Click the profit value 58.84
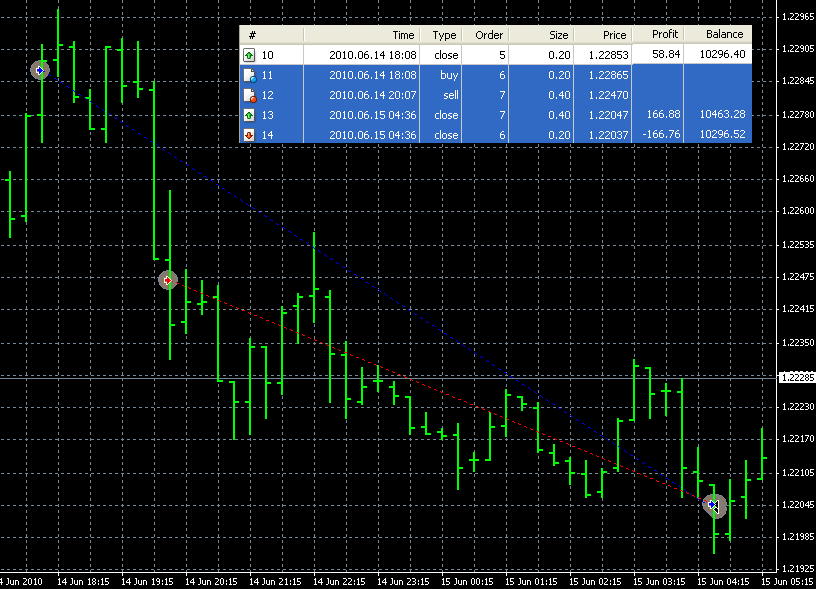Image resolution: width=816 pixels, height=589 pixels. pyautogui.click(x=666, y=54)
